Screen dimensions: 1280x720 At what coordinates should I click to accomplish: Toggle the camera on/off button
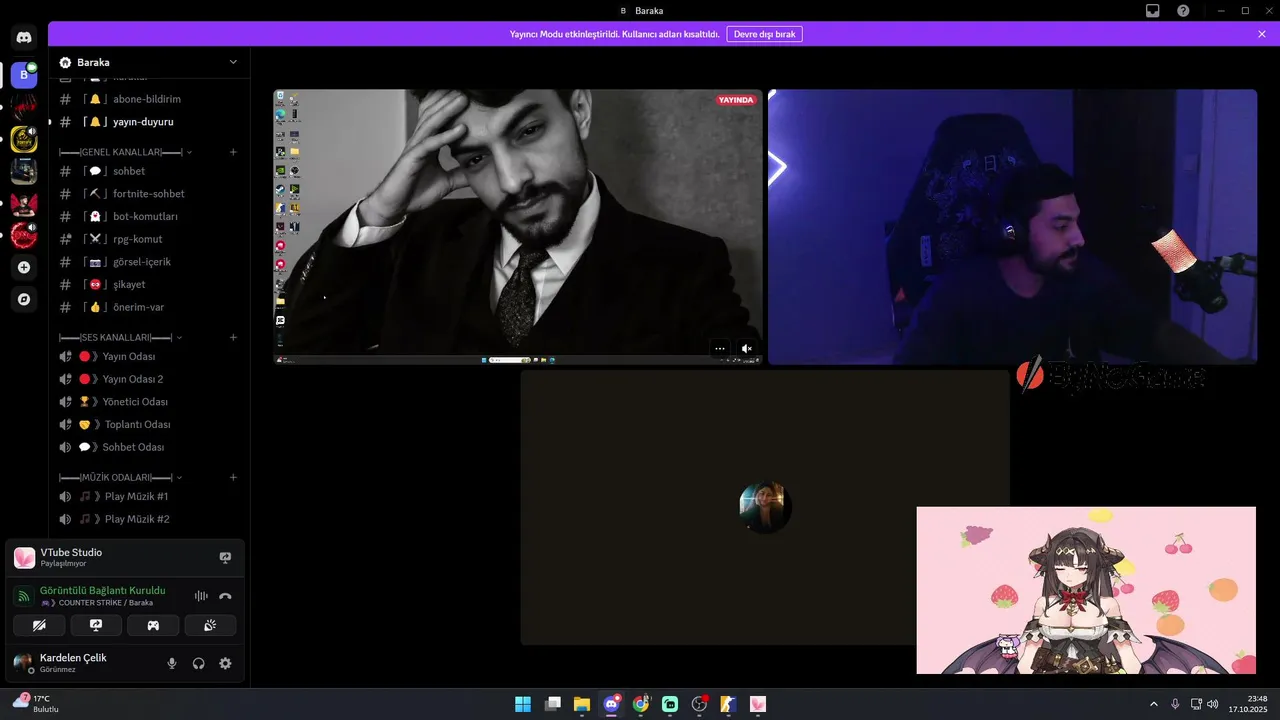[39, 625]
